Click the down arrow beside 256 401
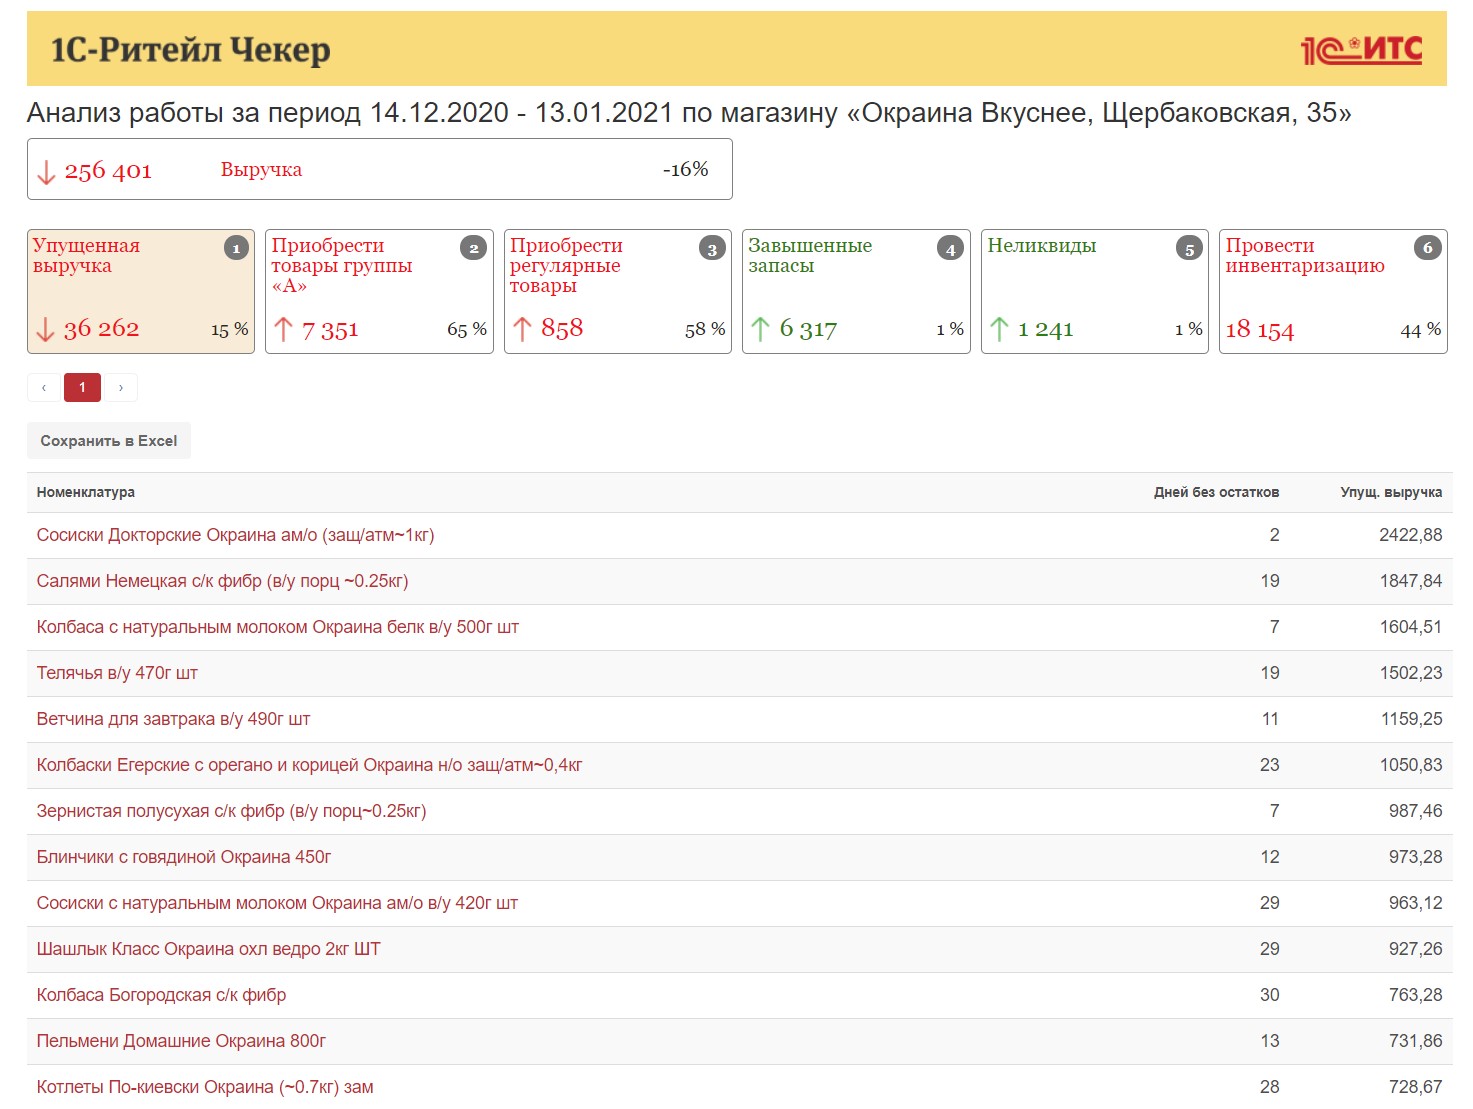 [46, 172]
